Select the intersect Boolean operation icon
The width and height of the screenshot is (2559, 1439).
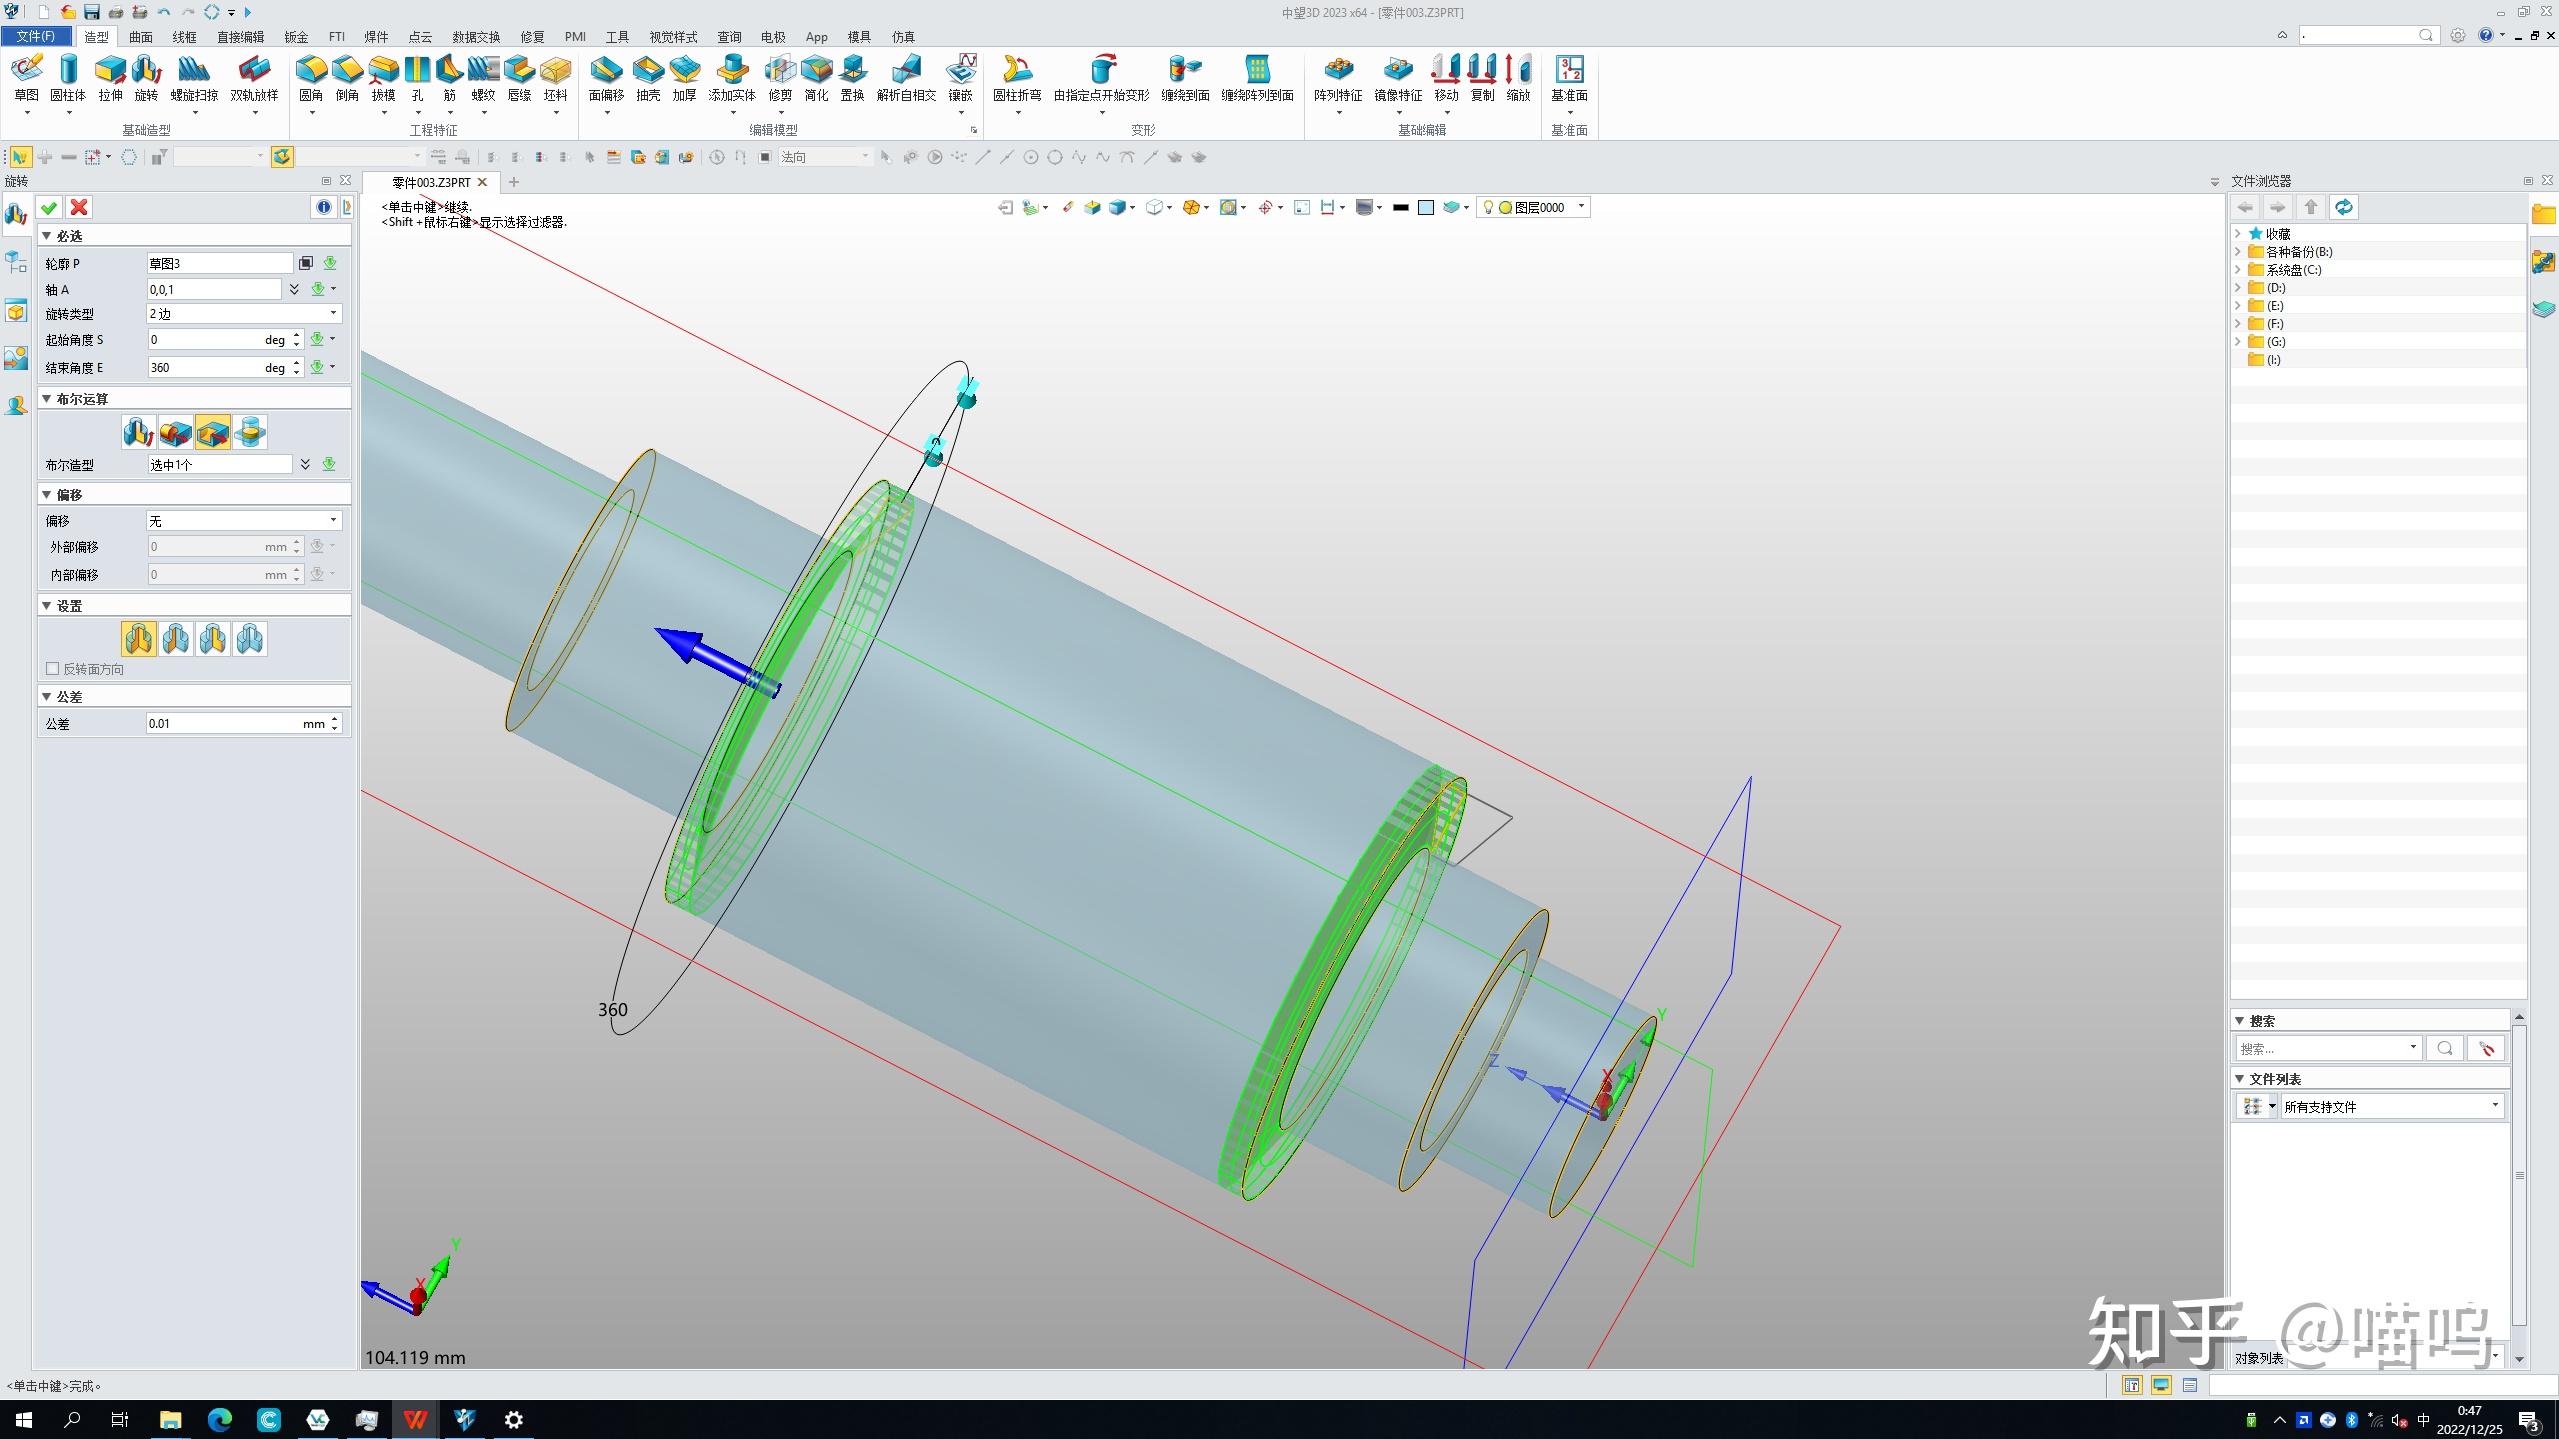tap(249, 432)
